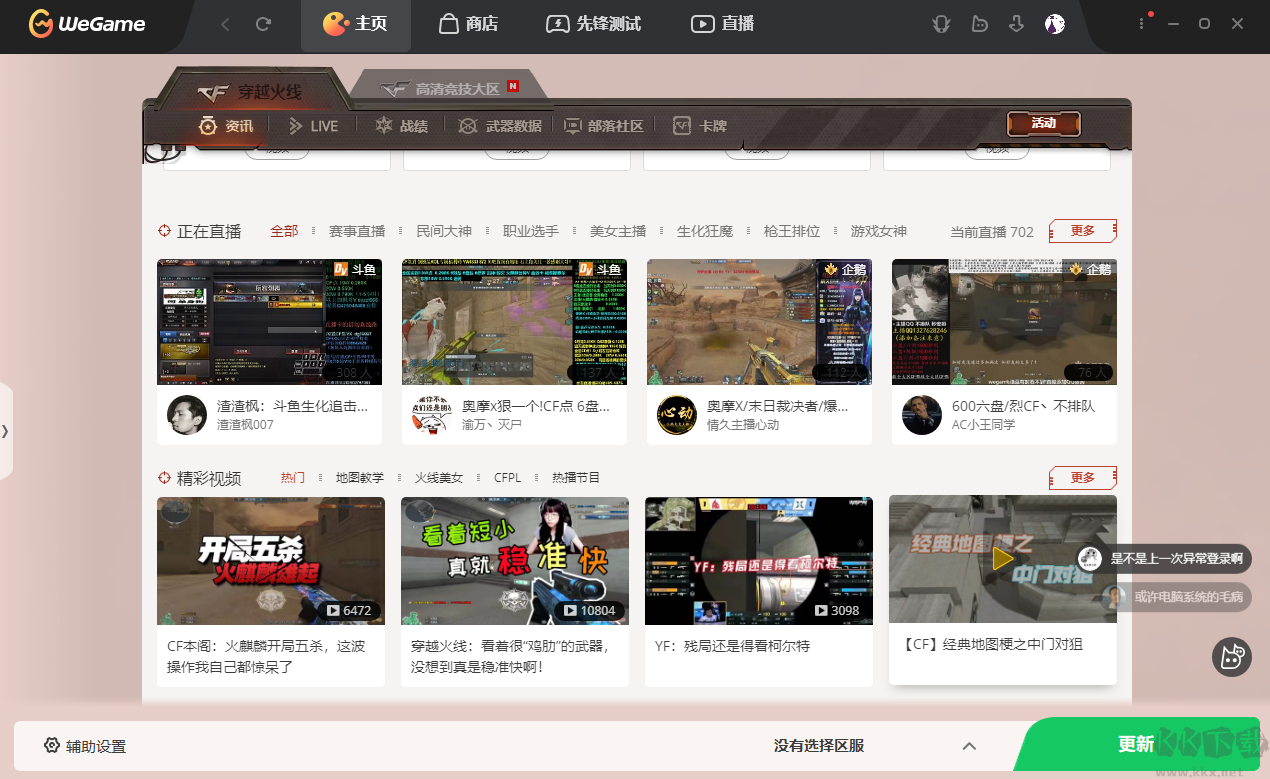Open the 奥摩x狠一个 stream thumbnail

coord(514,322)
